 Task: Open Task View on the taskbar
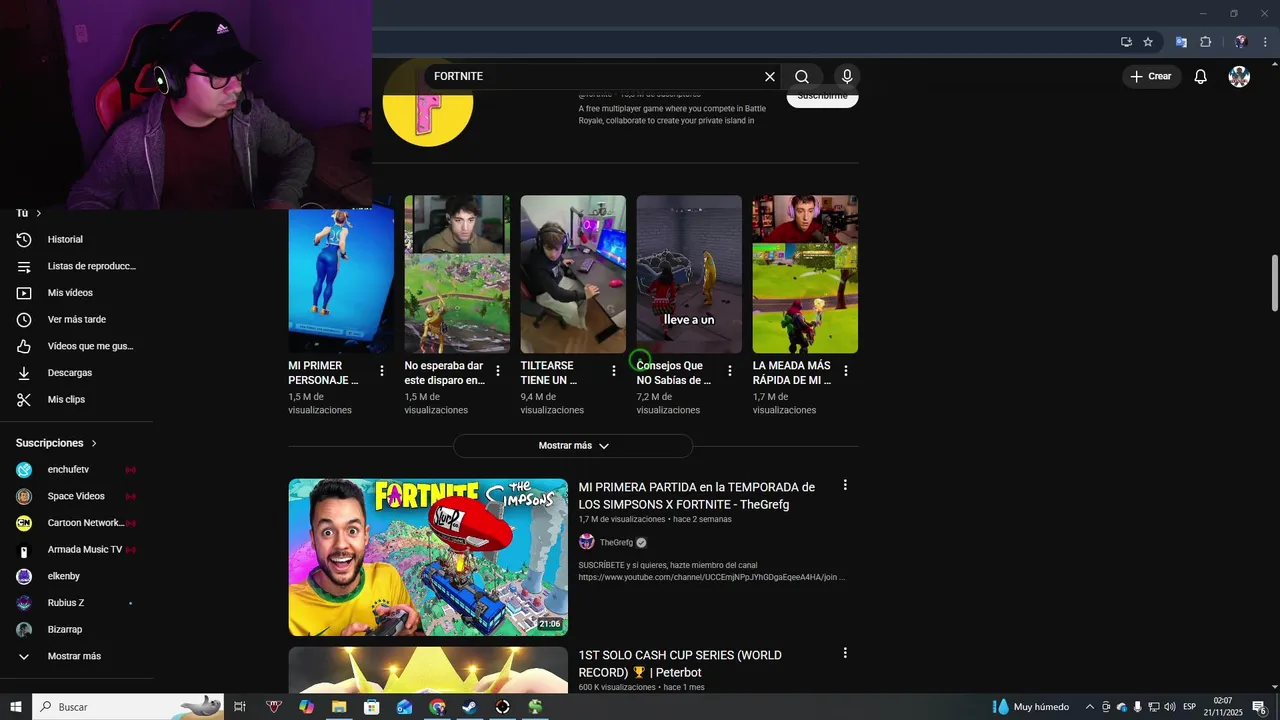[x=240, y=707]
